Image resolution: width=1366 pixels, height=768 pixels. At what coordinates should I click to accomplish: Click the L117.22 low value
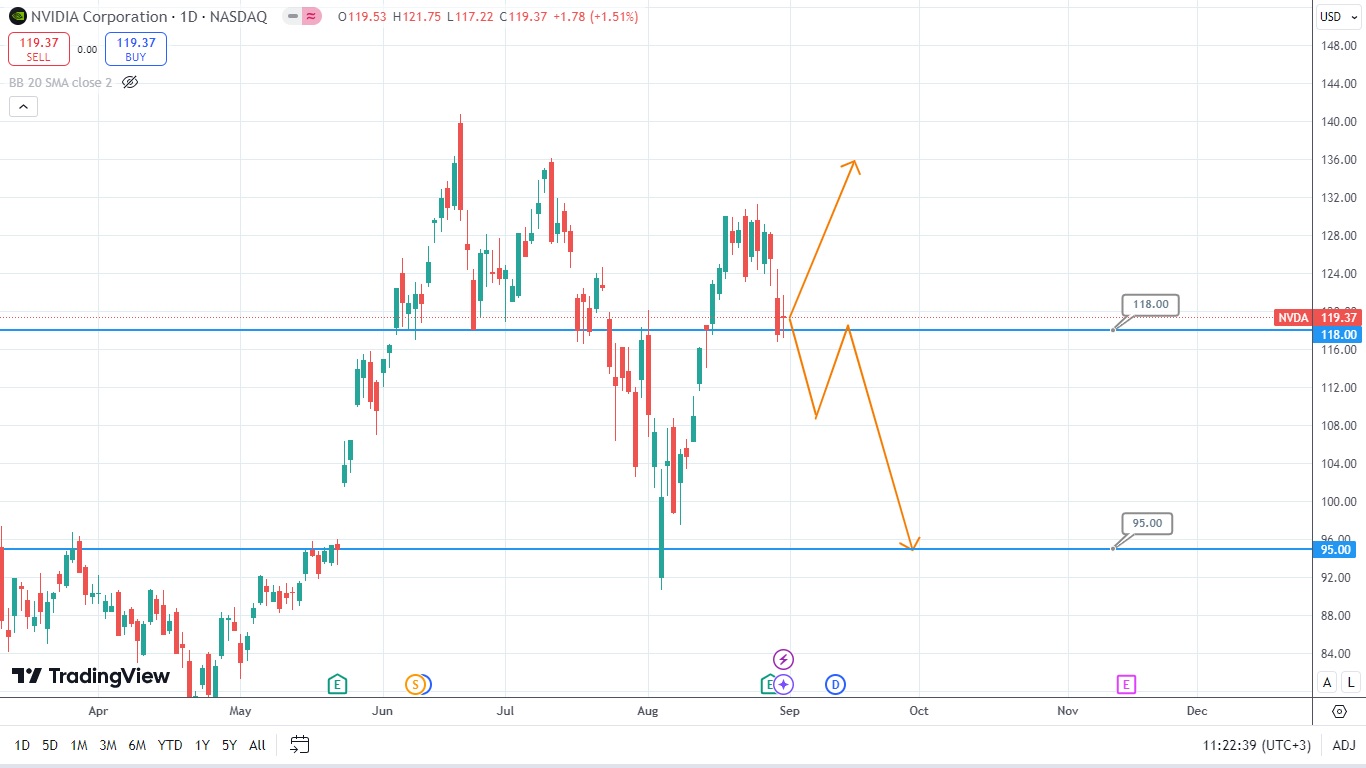[x=469, y=17]
